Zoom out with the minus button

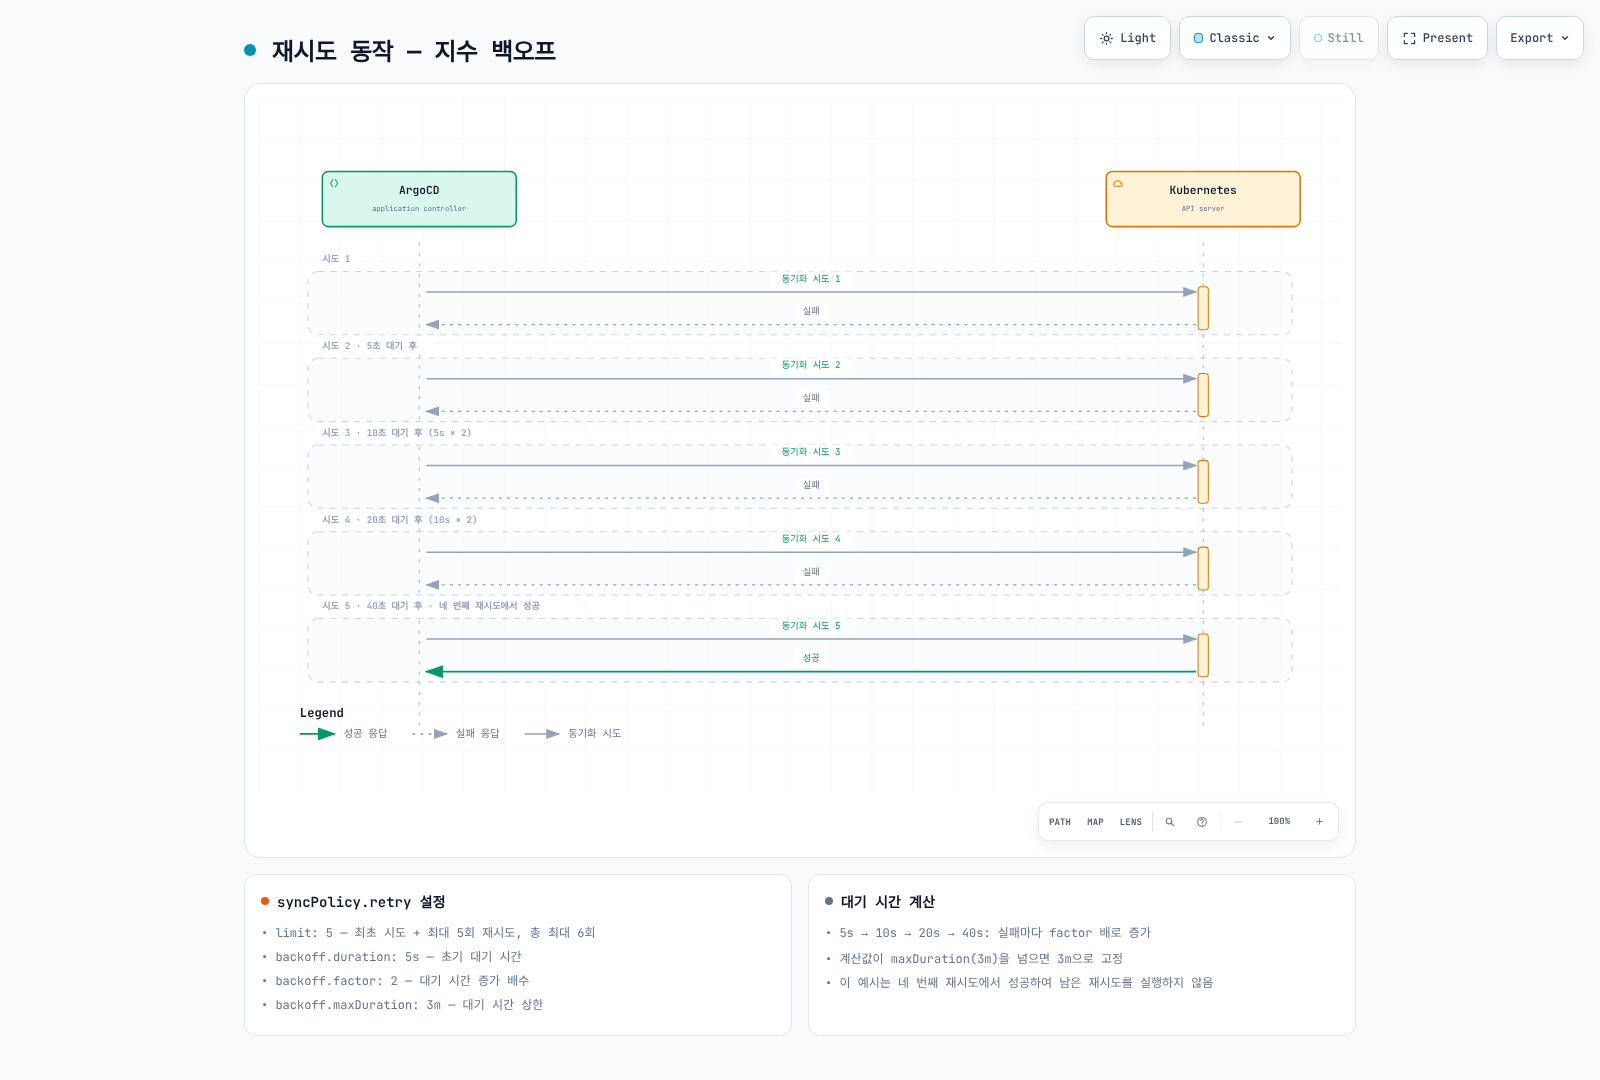click(1238, 822)
